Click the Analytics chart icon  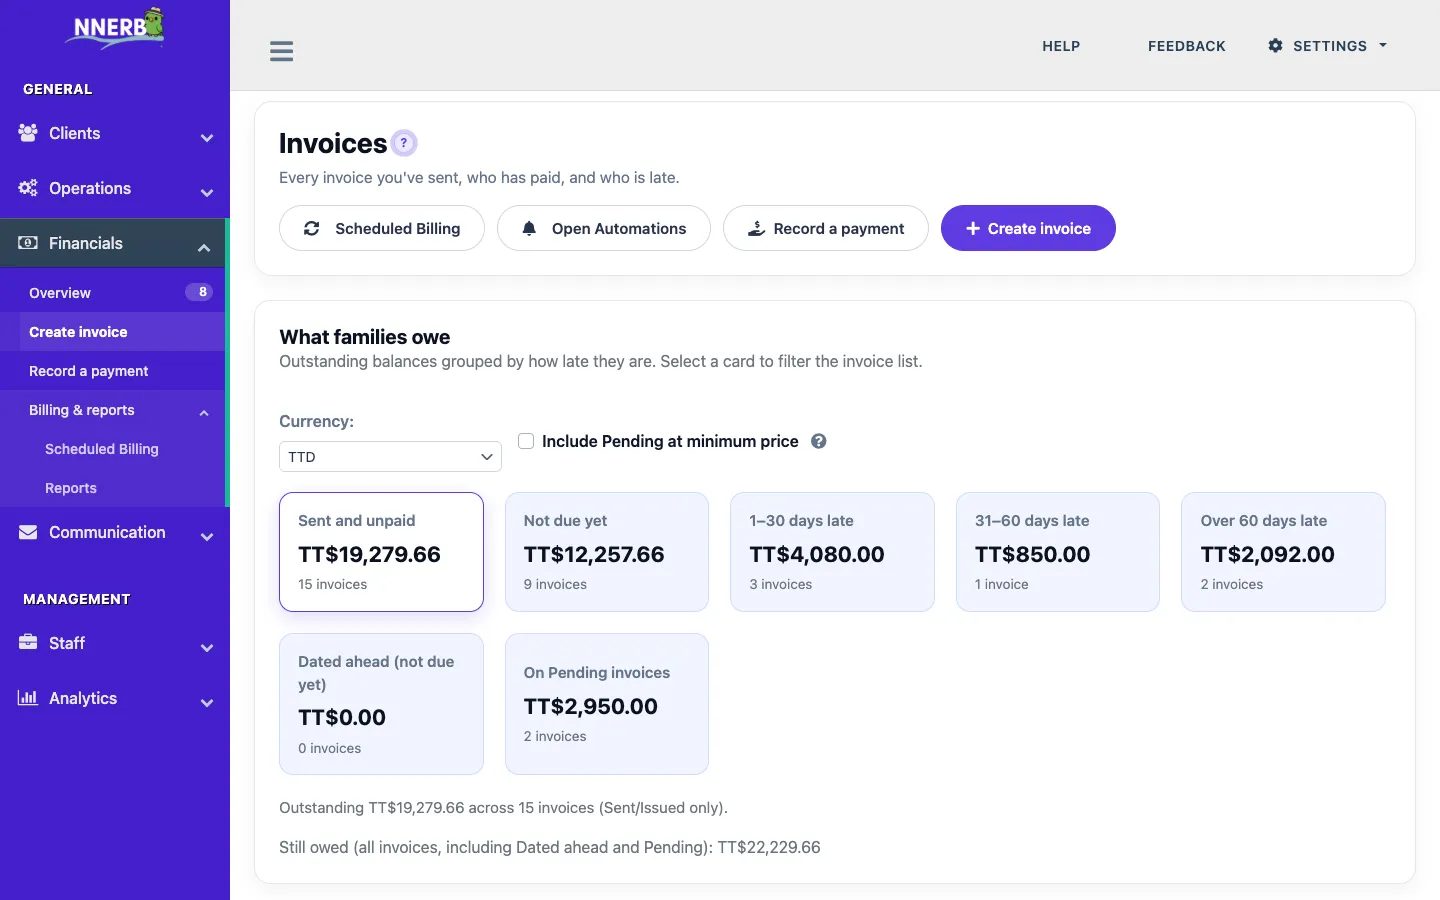(x=28, y=698)
